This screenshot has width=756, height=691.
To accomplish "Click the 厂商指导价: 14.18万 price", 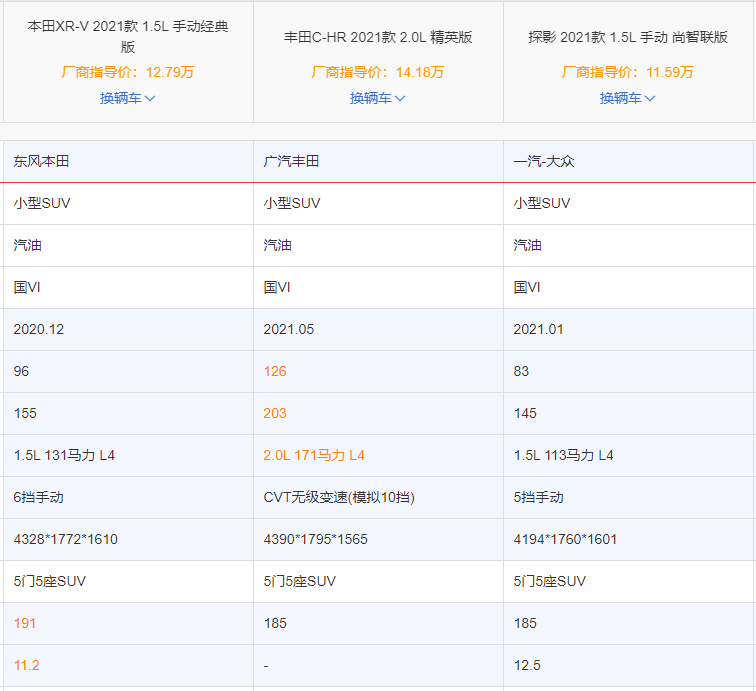I will 378,72.
